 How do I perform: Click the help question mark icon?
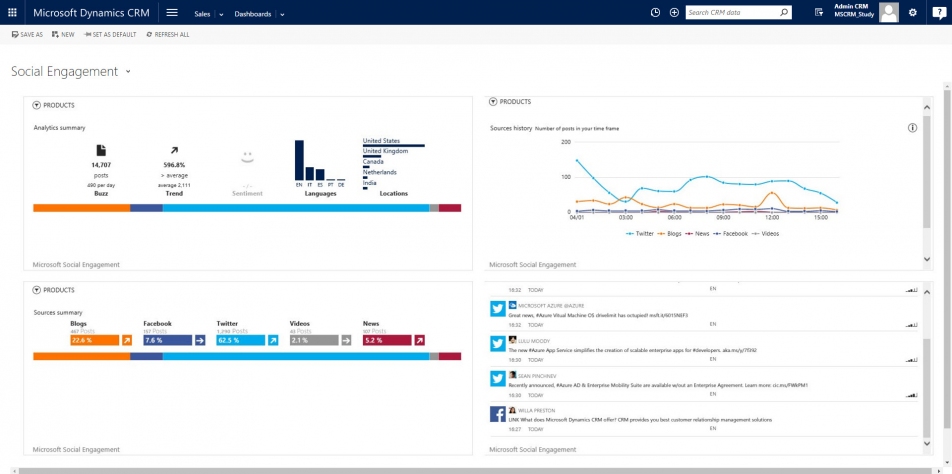pos(938,13)
